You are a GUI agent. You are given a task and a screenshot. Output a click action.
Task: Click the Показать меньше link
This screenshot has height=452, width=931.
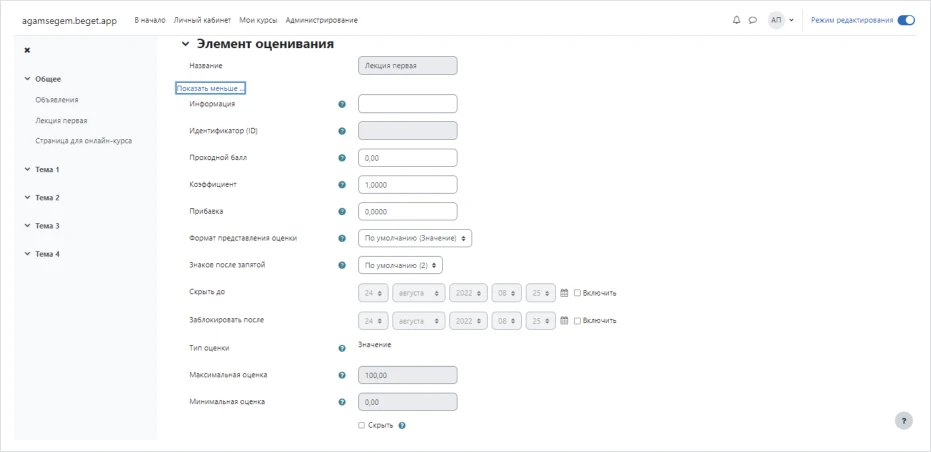210,88
